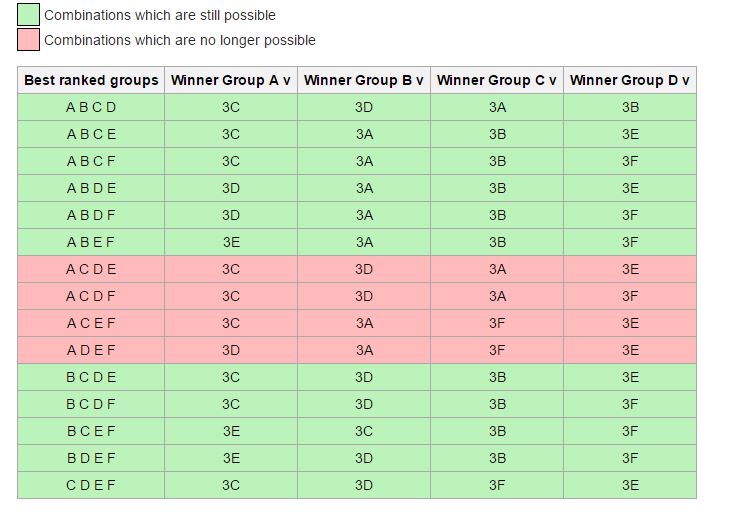The image size is (739, 516).
Task: Click the Winner Group D v header
Action: tap(630, 80)
